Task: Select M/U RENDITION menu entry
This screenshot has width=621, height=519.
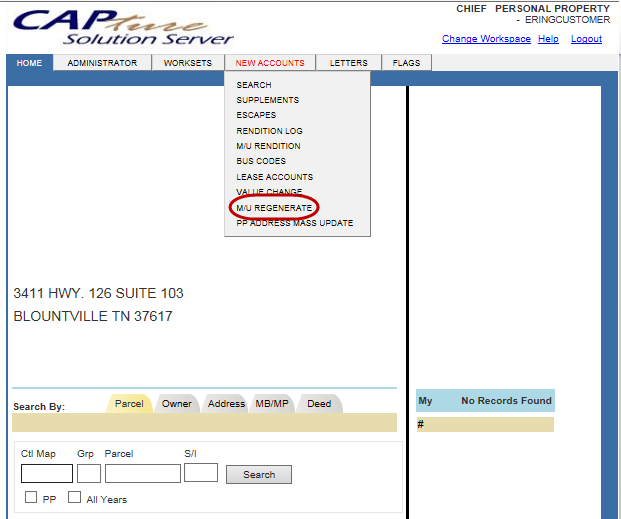Action: (269, 146)
